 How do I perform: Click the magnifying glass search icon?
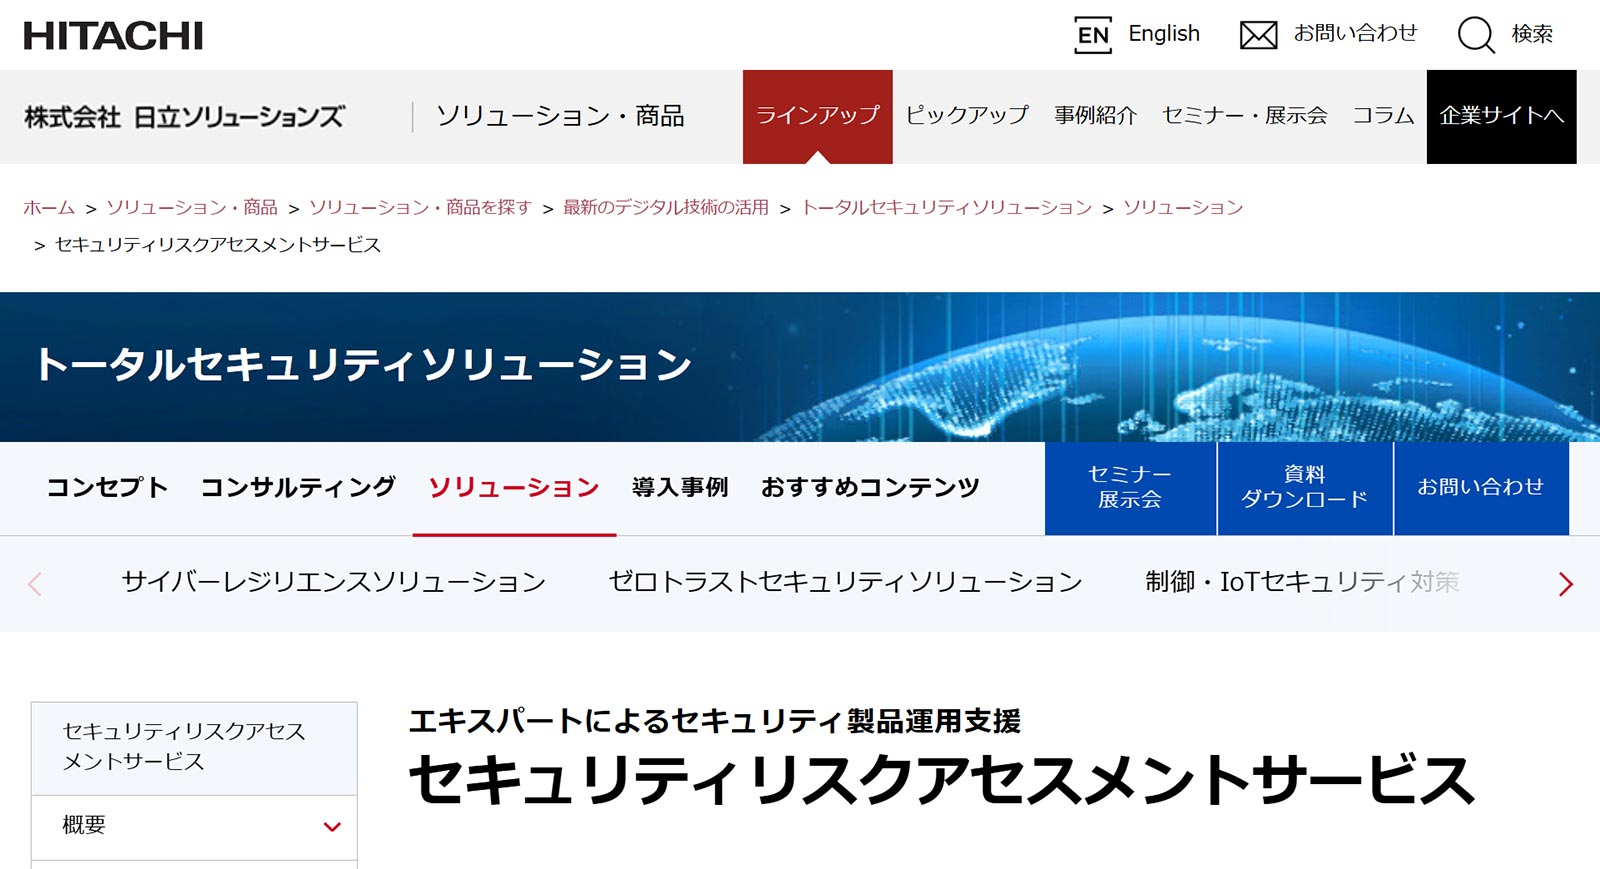pos(1476,35)
